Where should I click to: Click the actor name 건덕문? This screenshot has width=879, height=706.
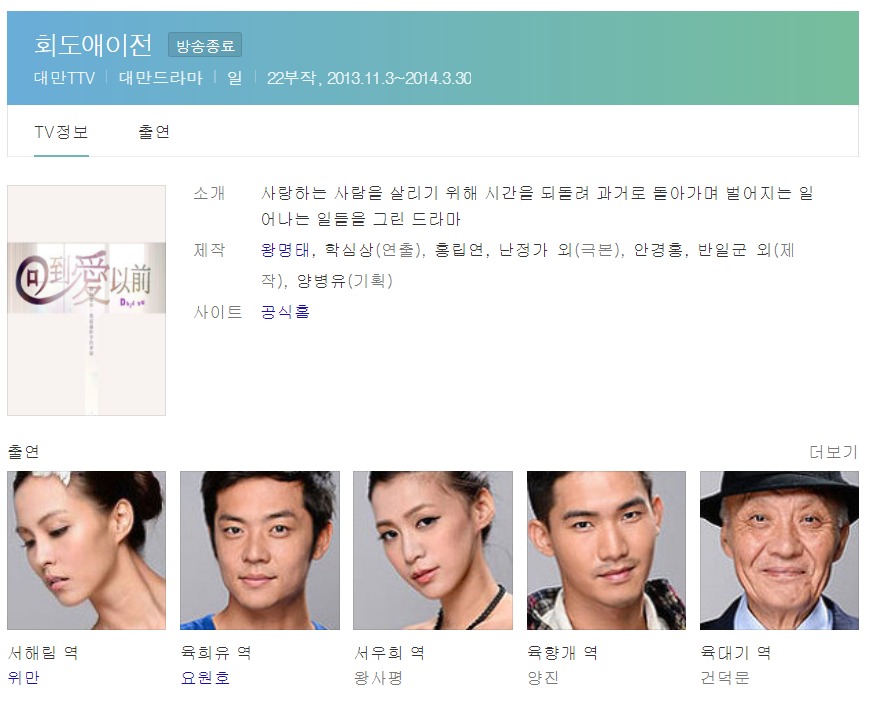[725, 678]
